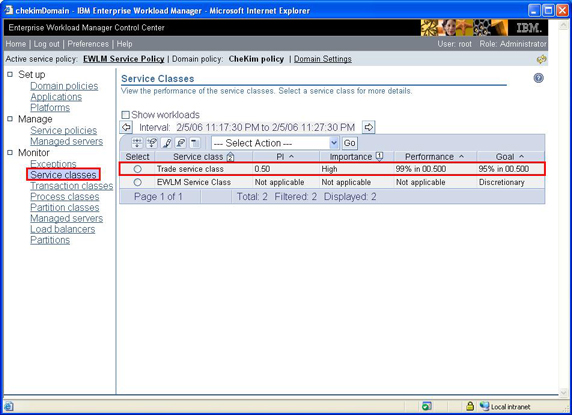Click the Trade service class name cell
This screenshot has width=572, height=415.
click(x=190, y=169)
